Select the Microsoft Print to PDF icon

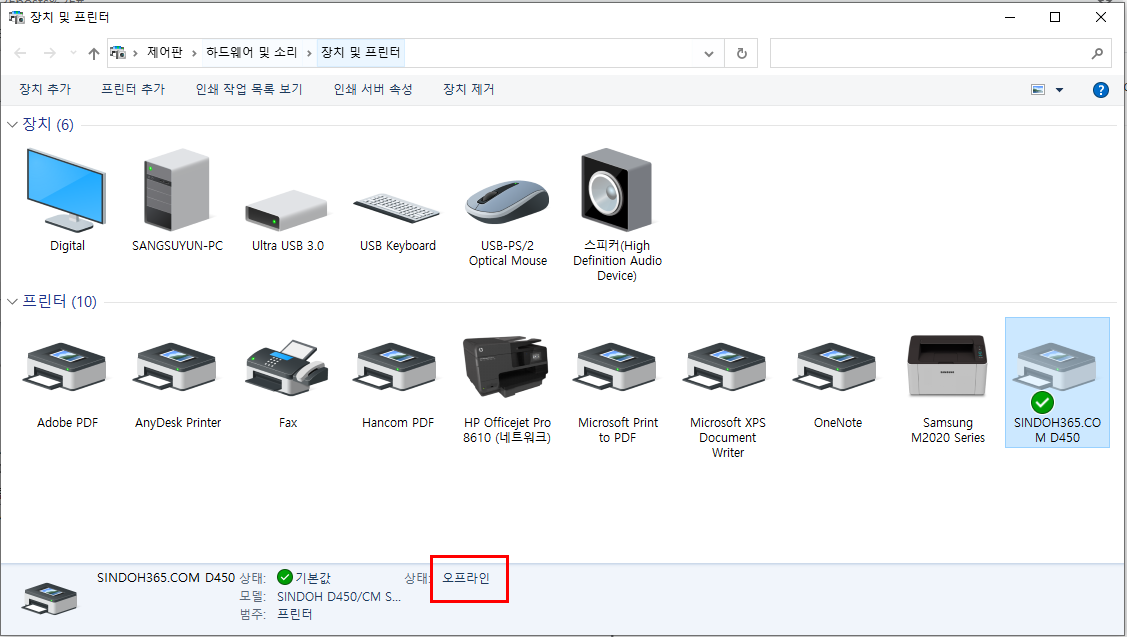617,367
